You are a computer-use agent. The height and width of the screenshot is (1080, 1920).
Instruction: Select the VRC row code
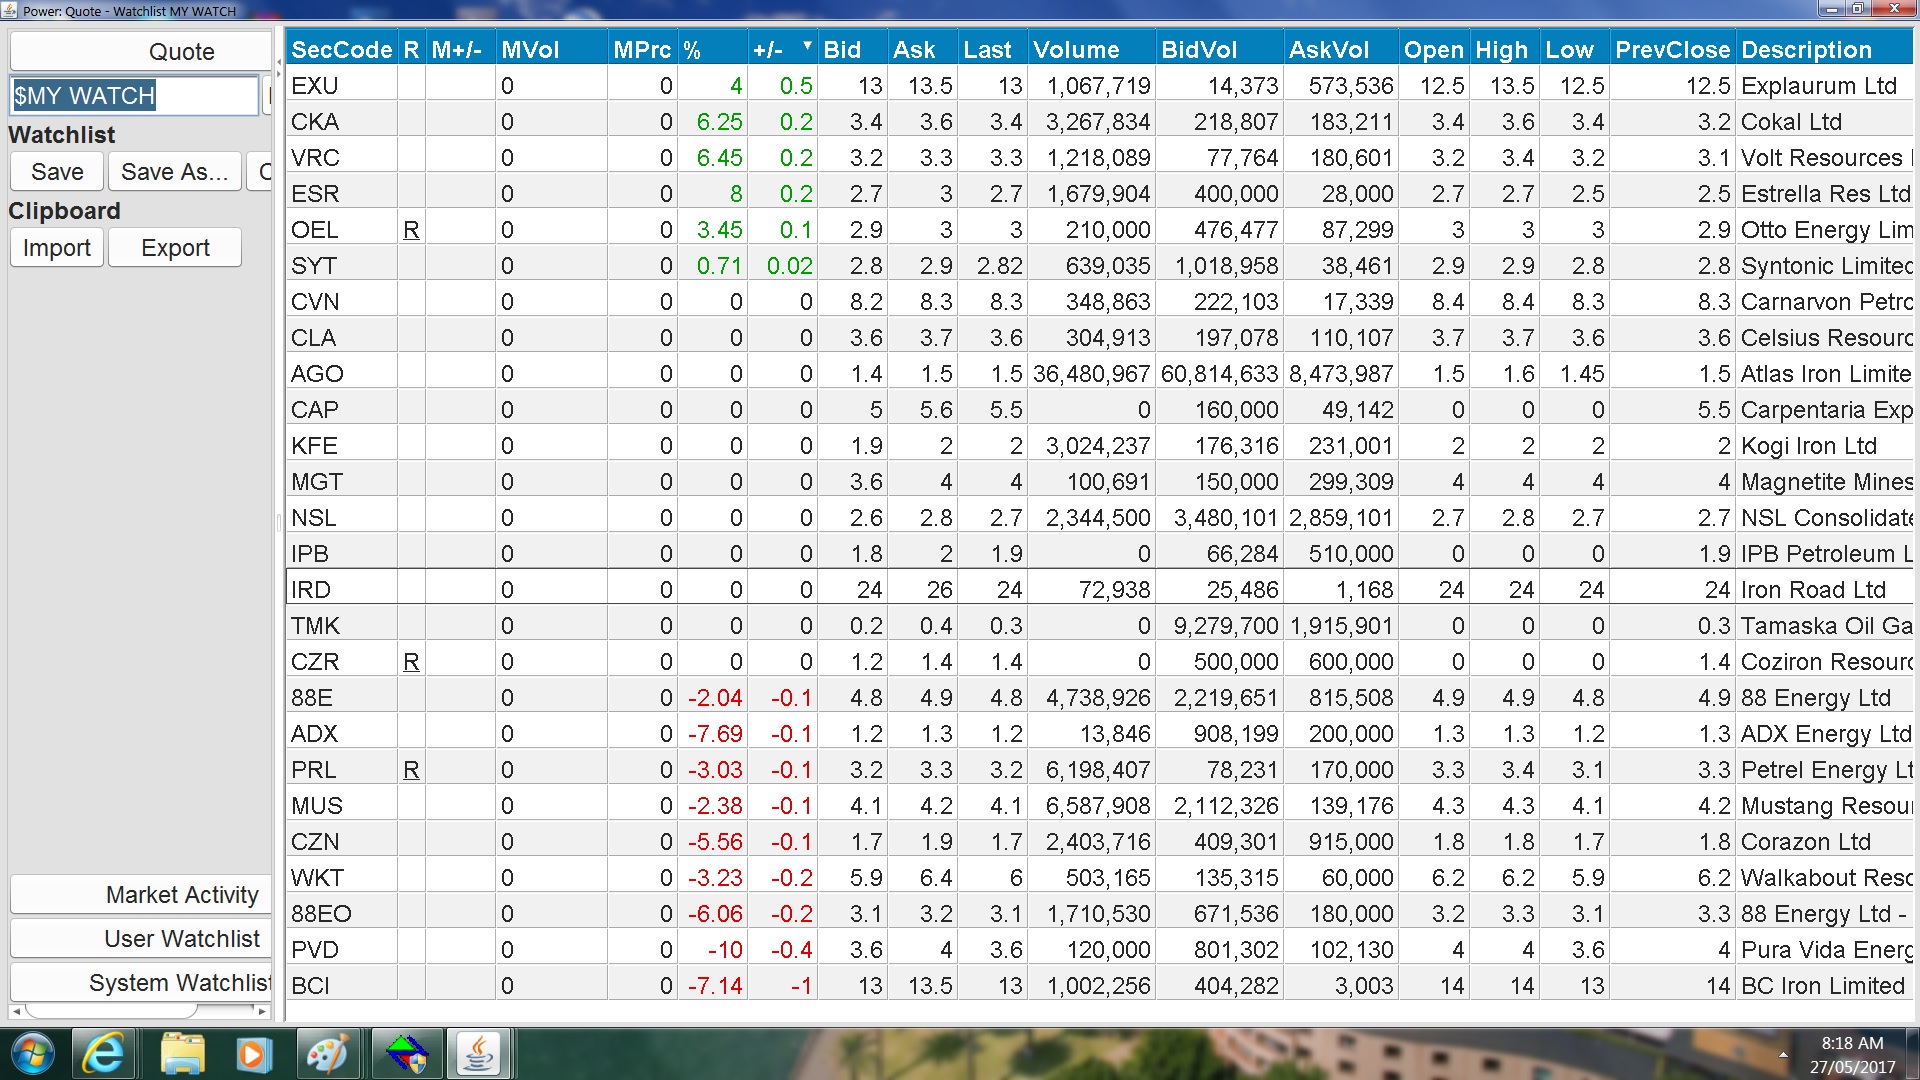coord(315,158)
